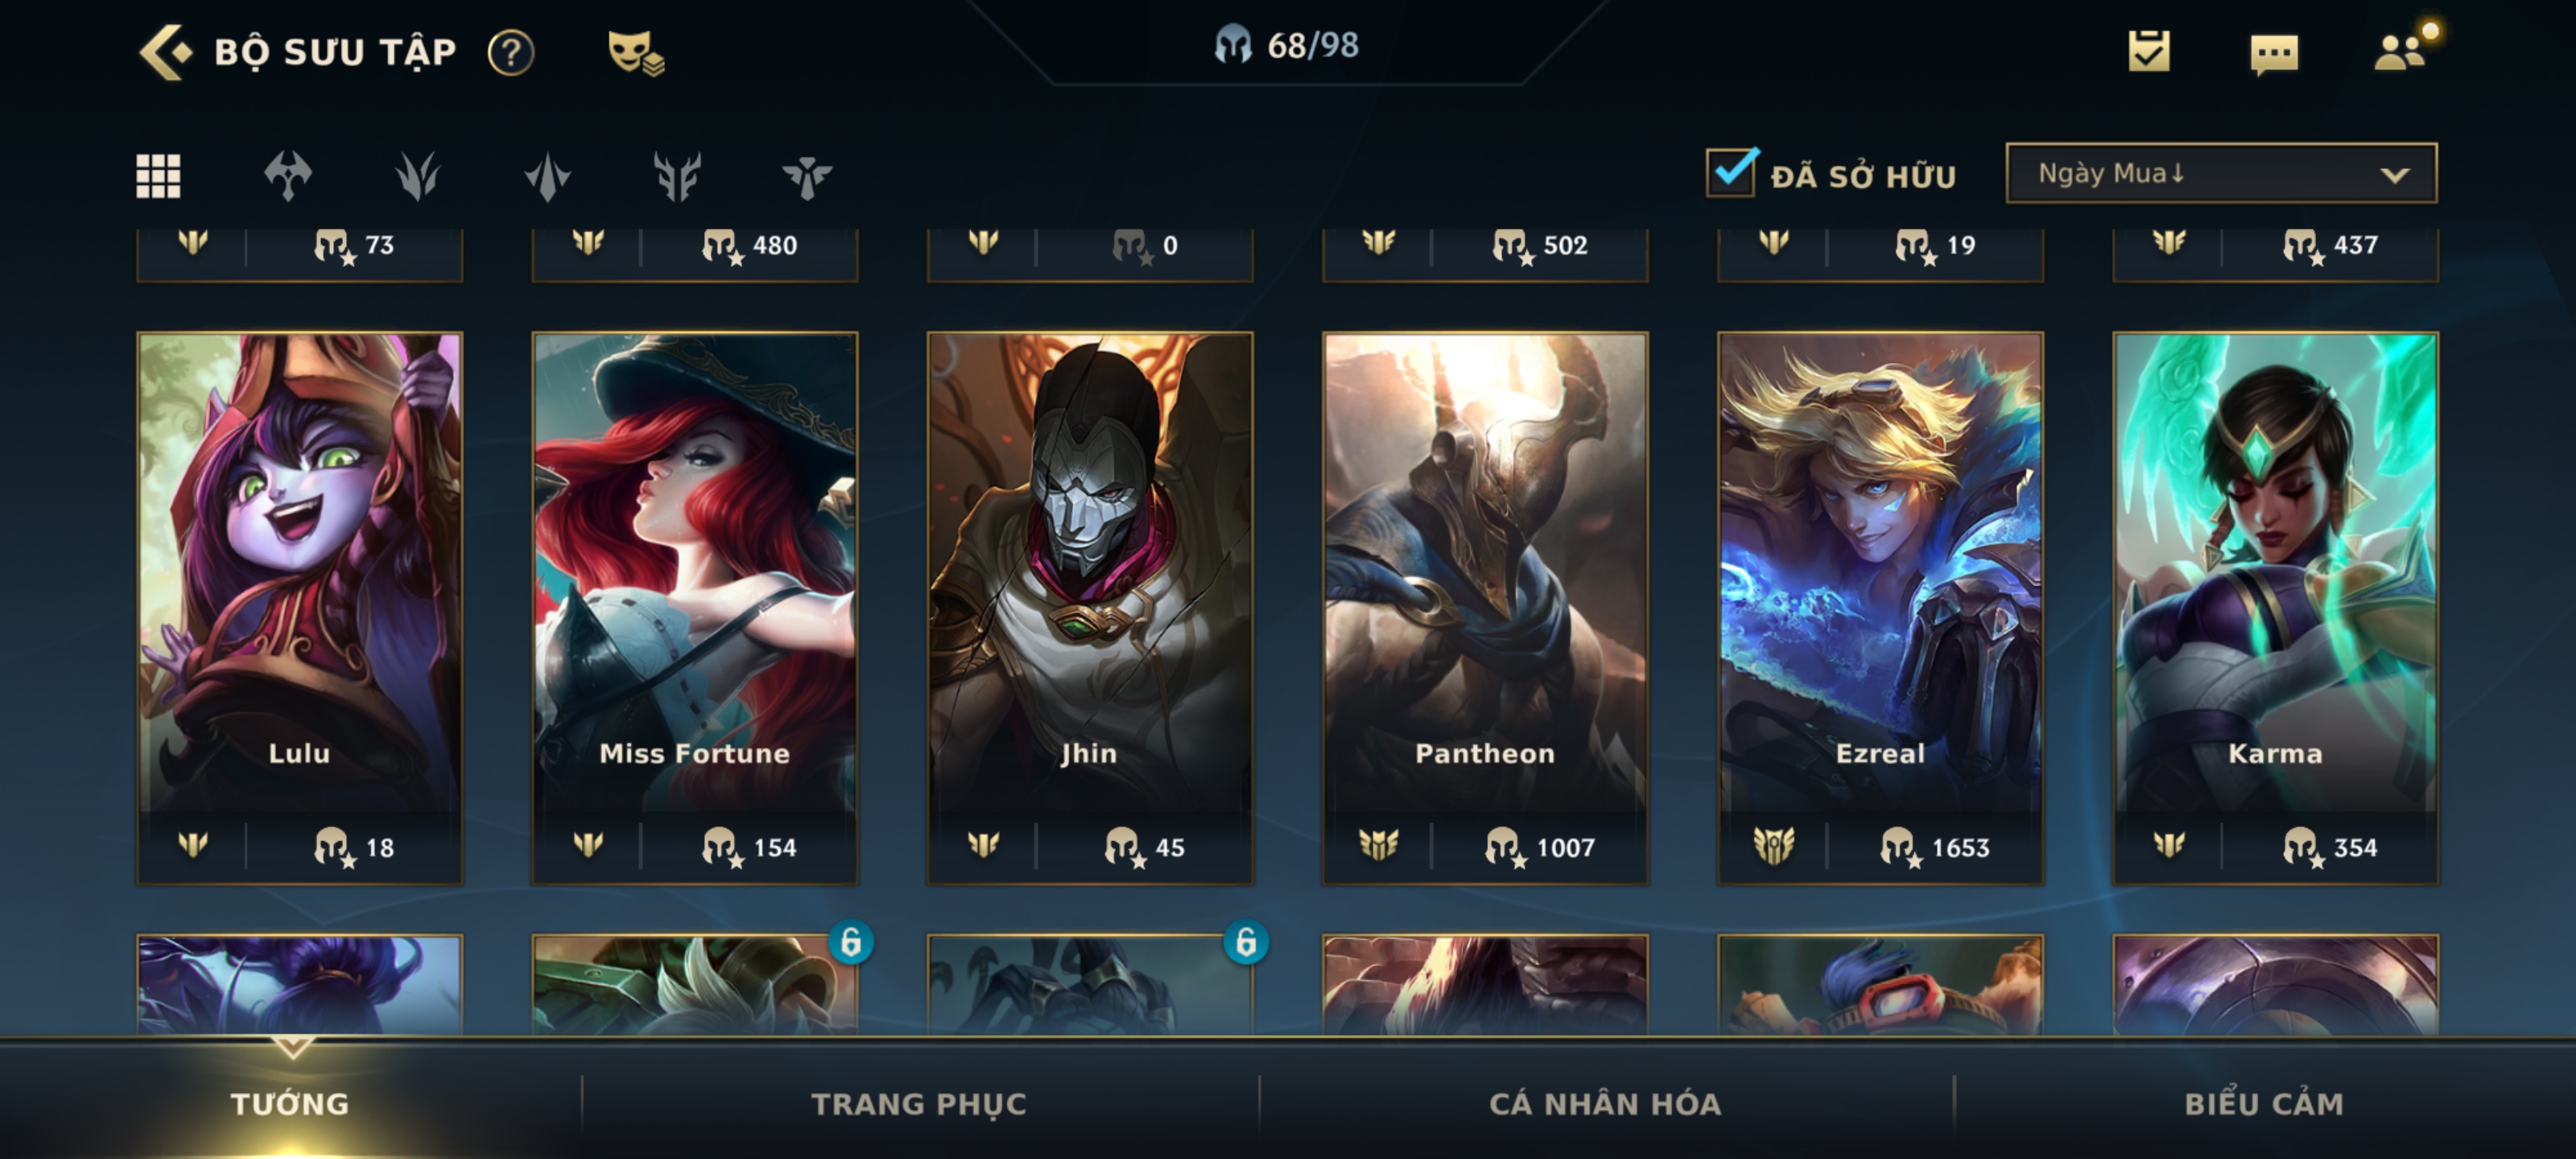Open the Ezreal champion card
2576x1159 pixels.
click(1880, 608)
